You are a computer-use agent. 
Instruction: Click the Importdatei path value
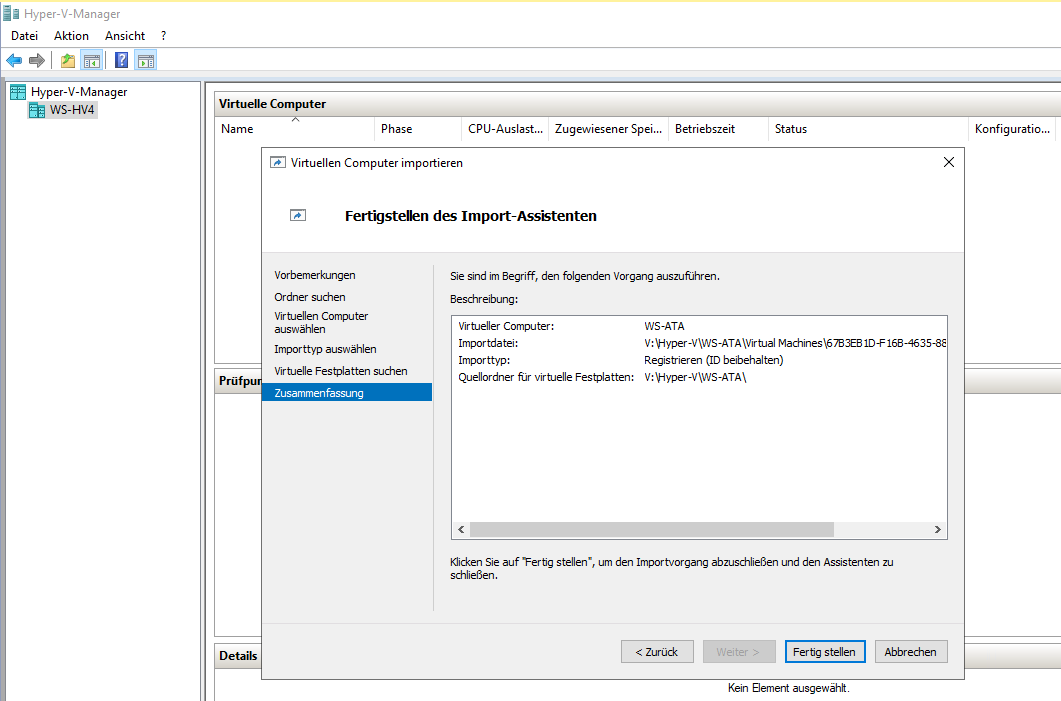click(x=795, y=343)
